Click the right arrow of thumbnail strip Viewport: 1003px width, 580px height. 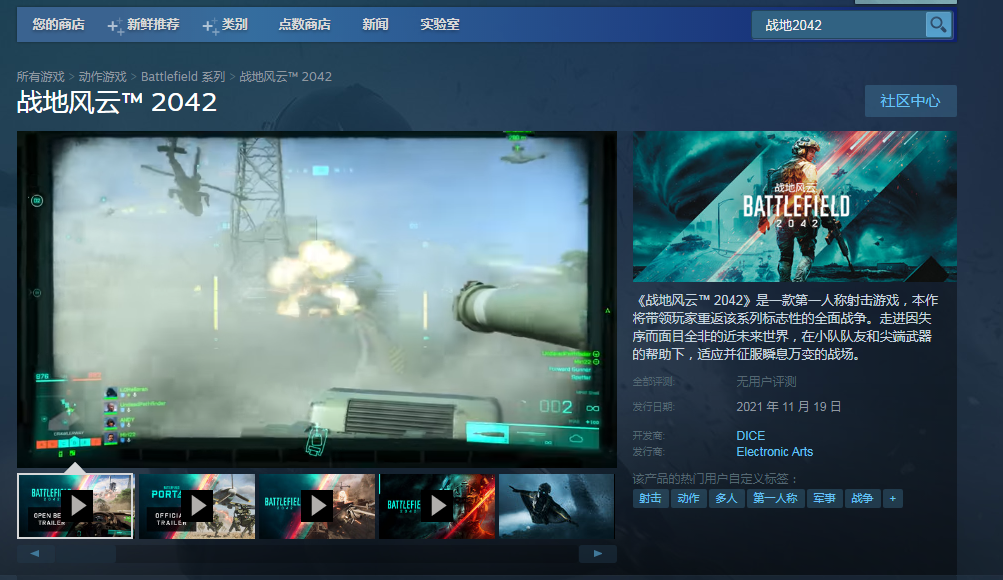click(x=597, y=554)
